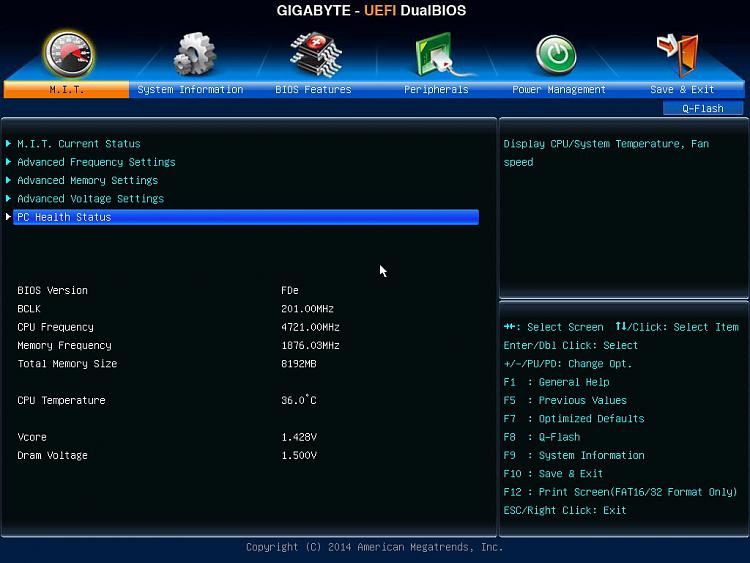
Task: Click arrow beside PC Health Status
Action: (9, 216)
